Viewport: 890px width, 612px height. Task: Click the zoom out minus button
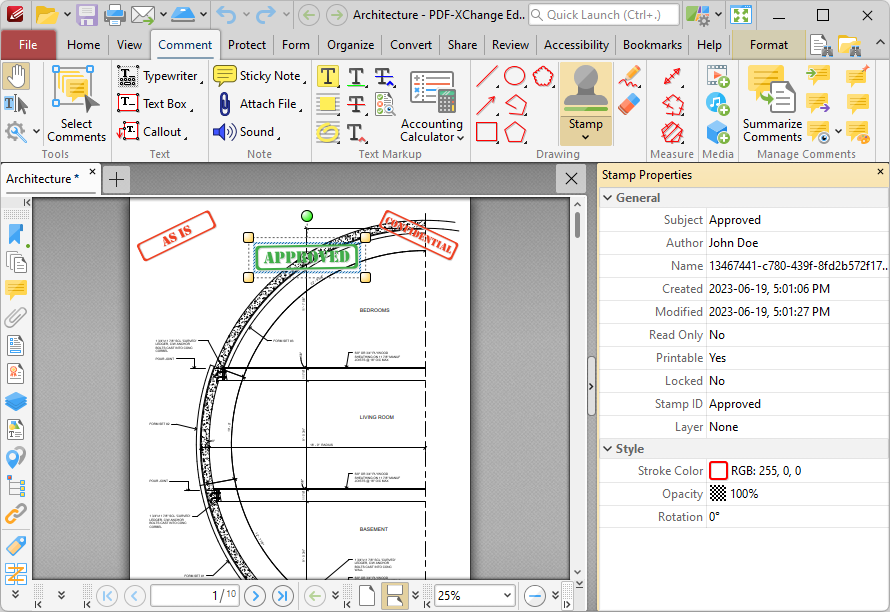535,596
